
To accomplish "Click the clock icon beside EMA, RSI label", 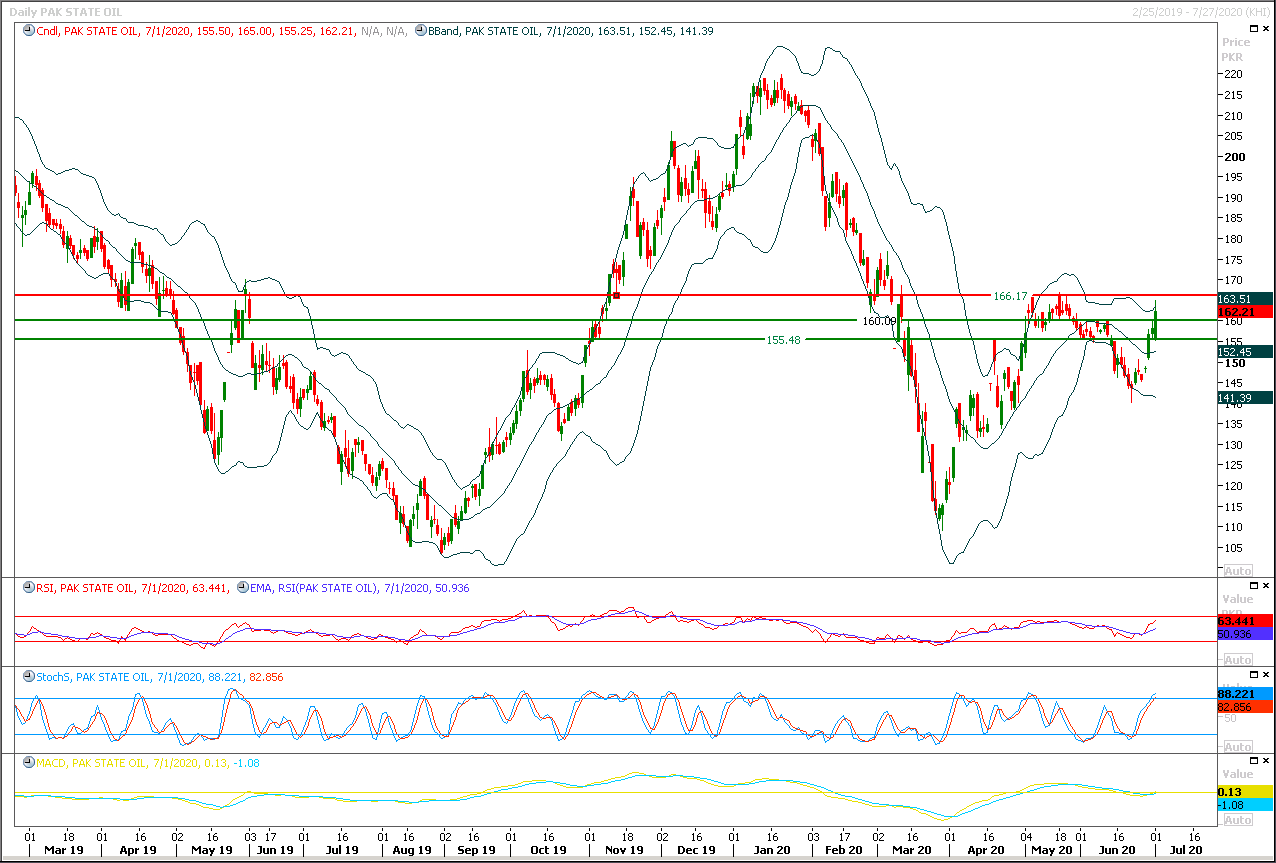I will [x=242, y=588].
